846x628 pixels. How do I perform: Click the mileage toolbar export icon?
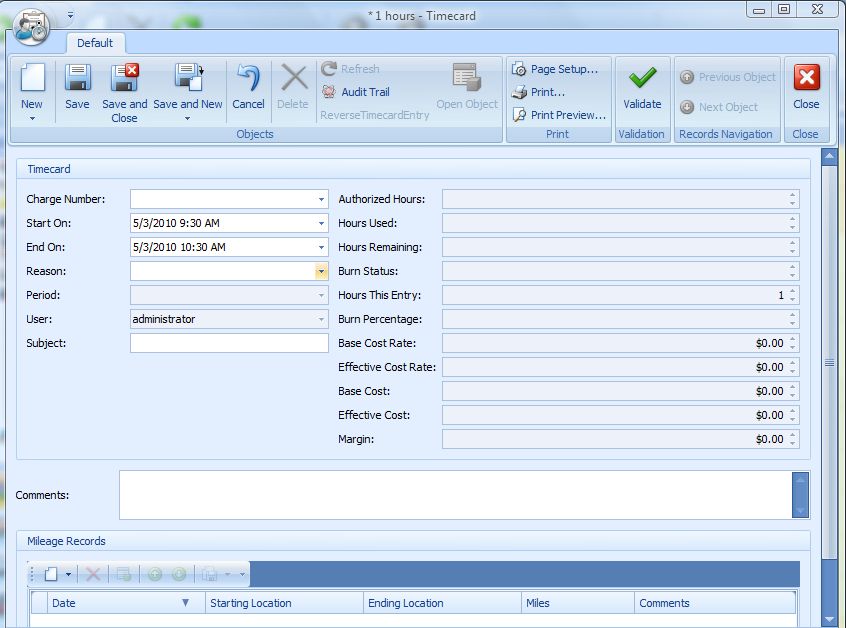209,574
